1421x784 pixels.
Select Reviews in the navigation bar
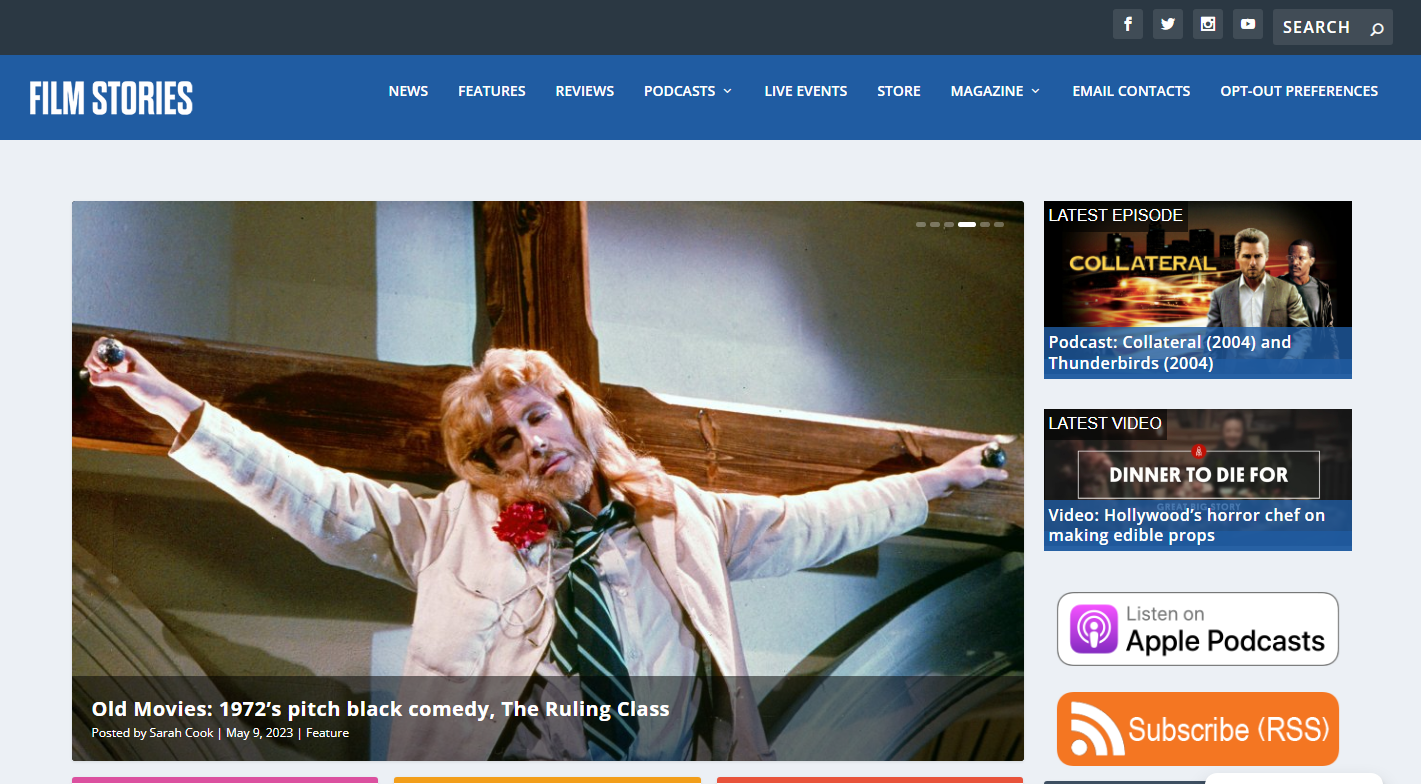click(585, 91)
